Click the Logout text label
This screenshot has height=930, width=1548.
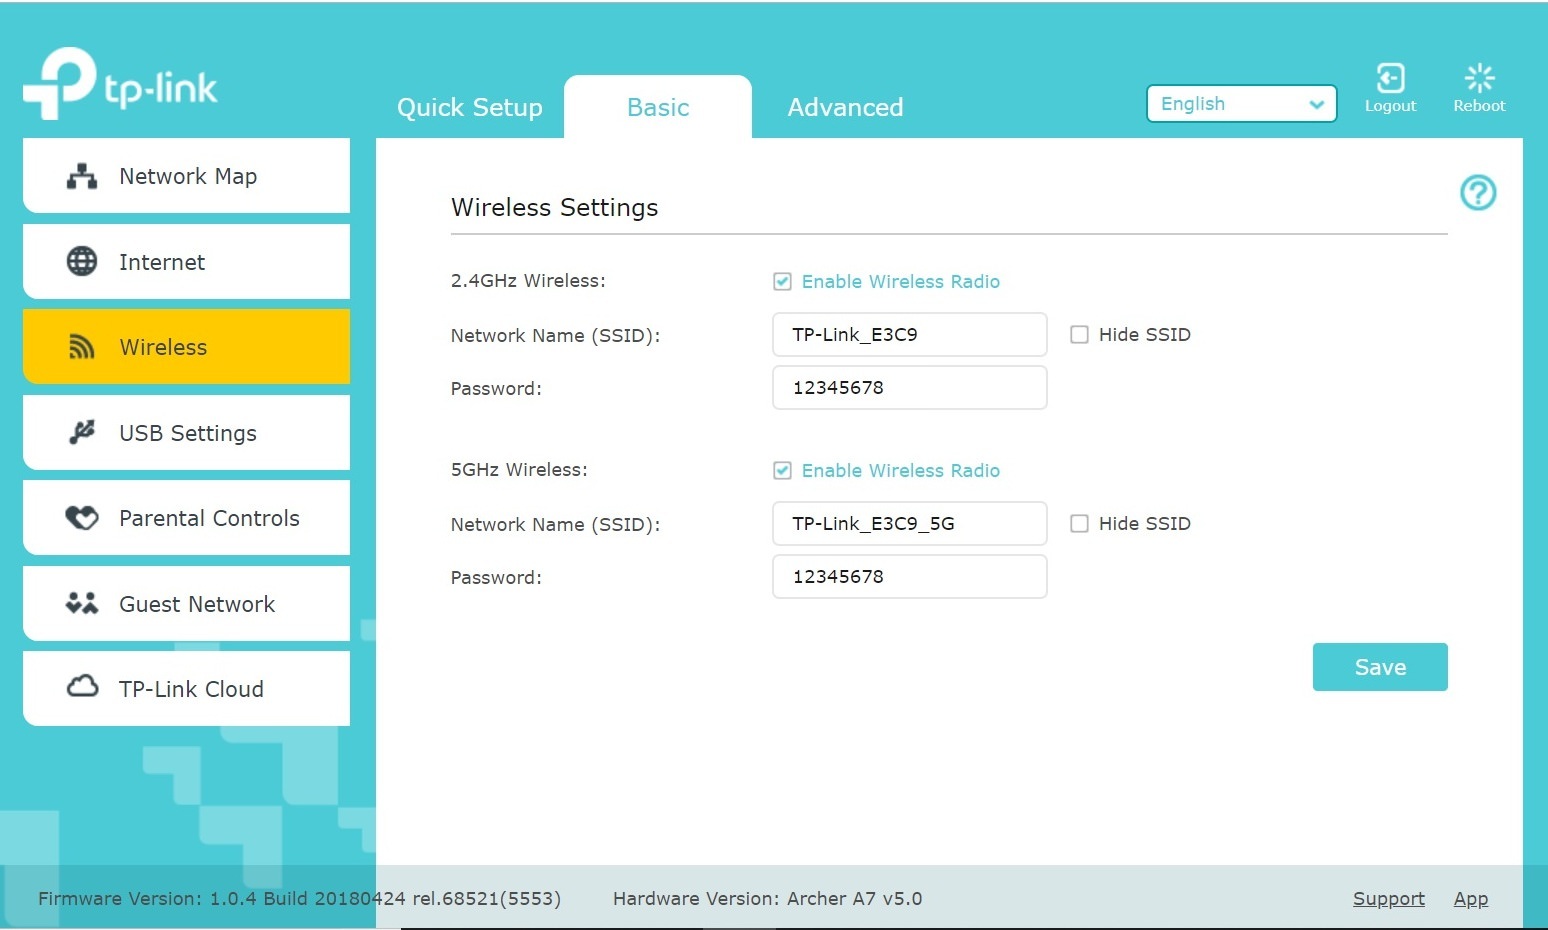coord(1390,106)
